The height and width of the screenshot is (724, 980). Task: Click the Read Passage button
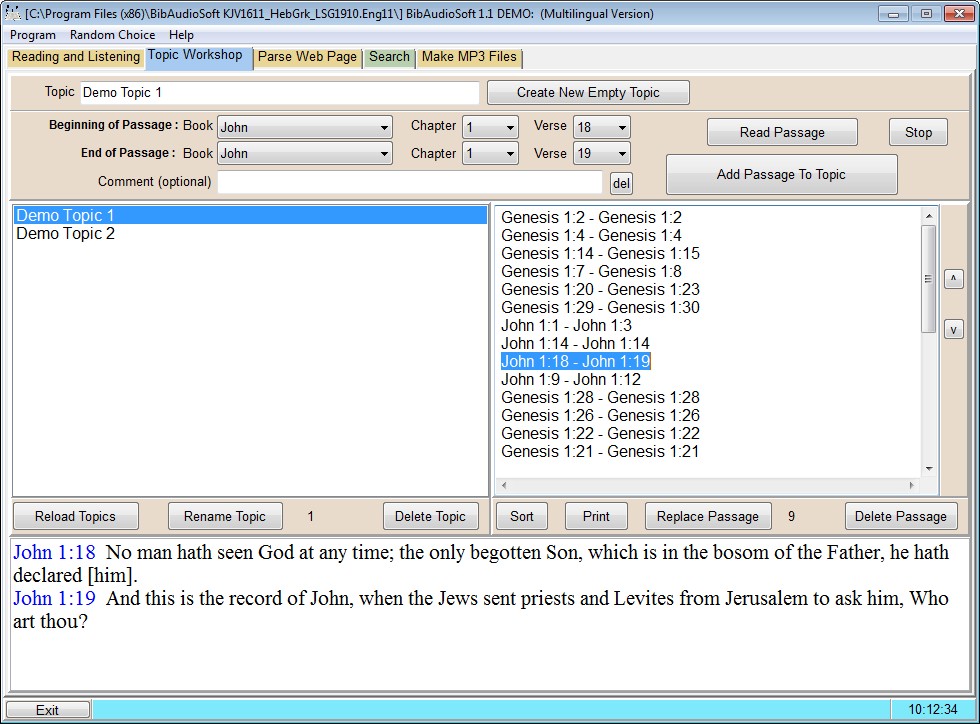pos(782,133)
